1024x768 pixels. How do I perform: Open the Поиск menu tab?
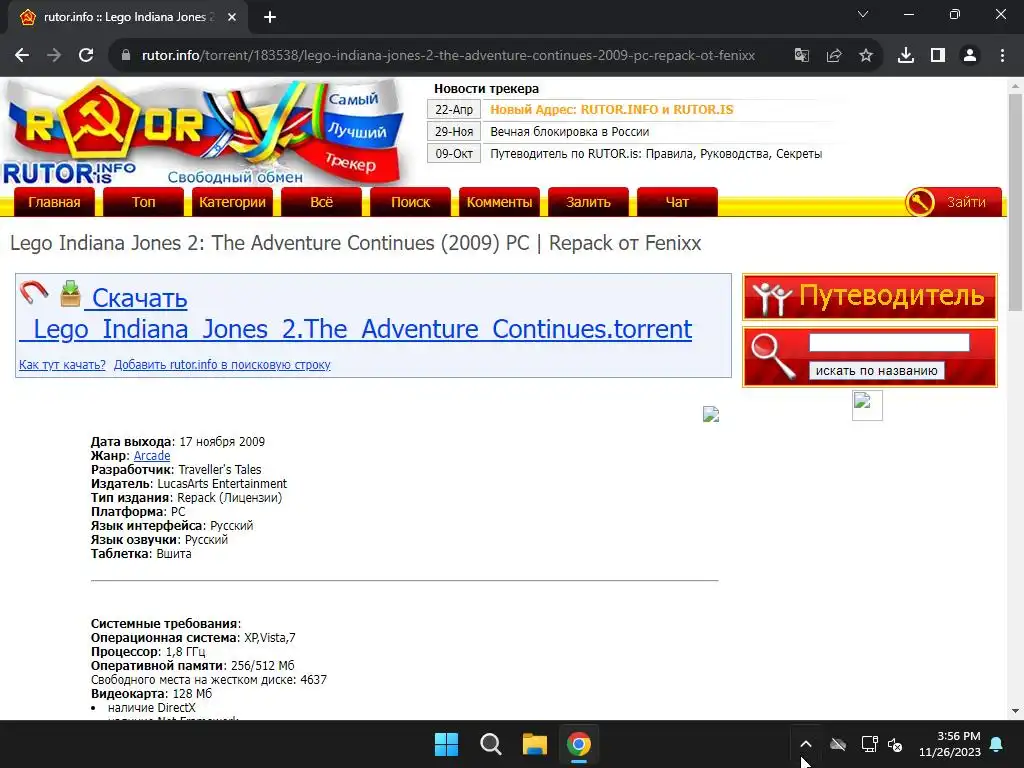(x=410, y=202)
